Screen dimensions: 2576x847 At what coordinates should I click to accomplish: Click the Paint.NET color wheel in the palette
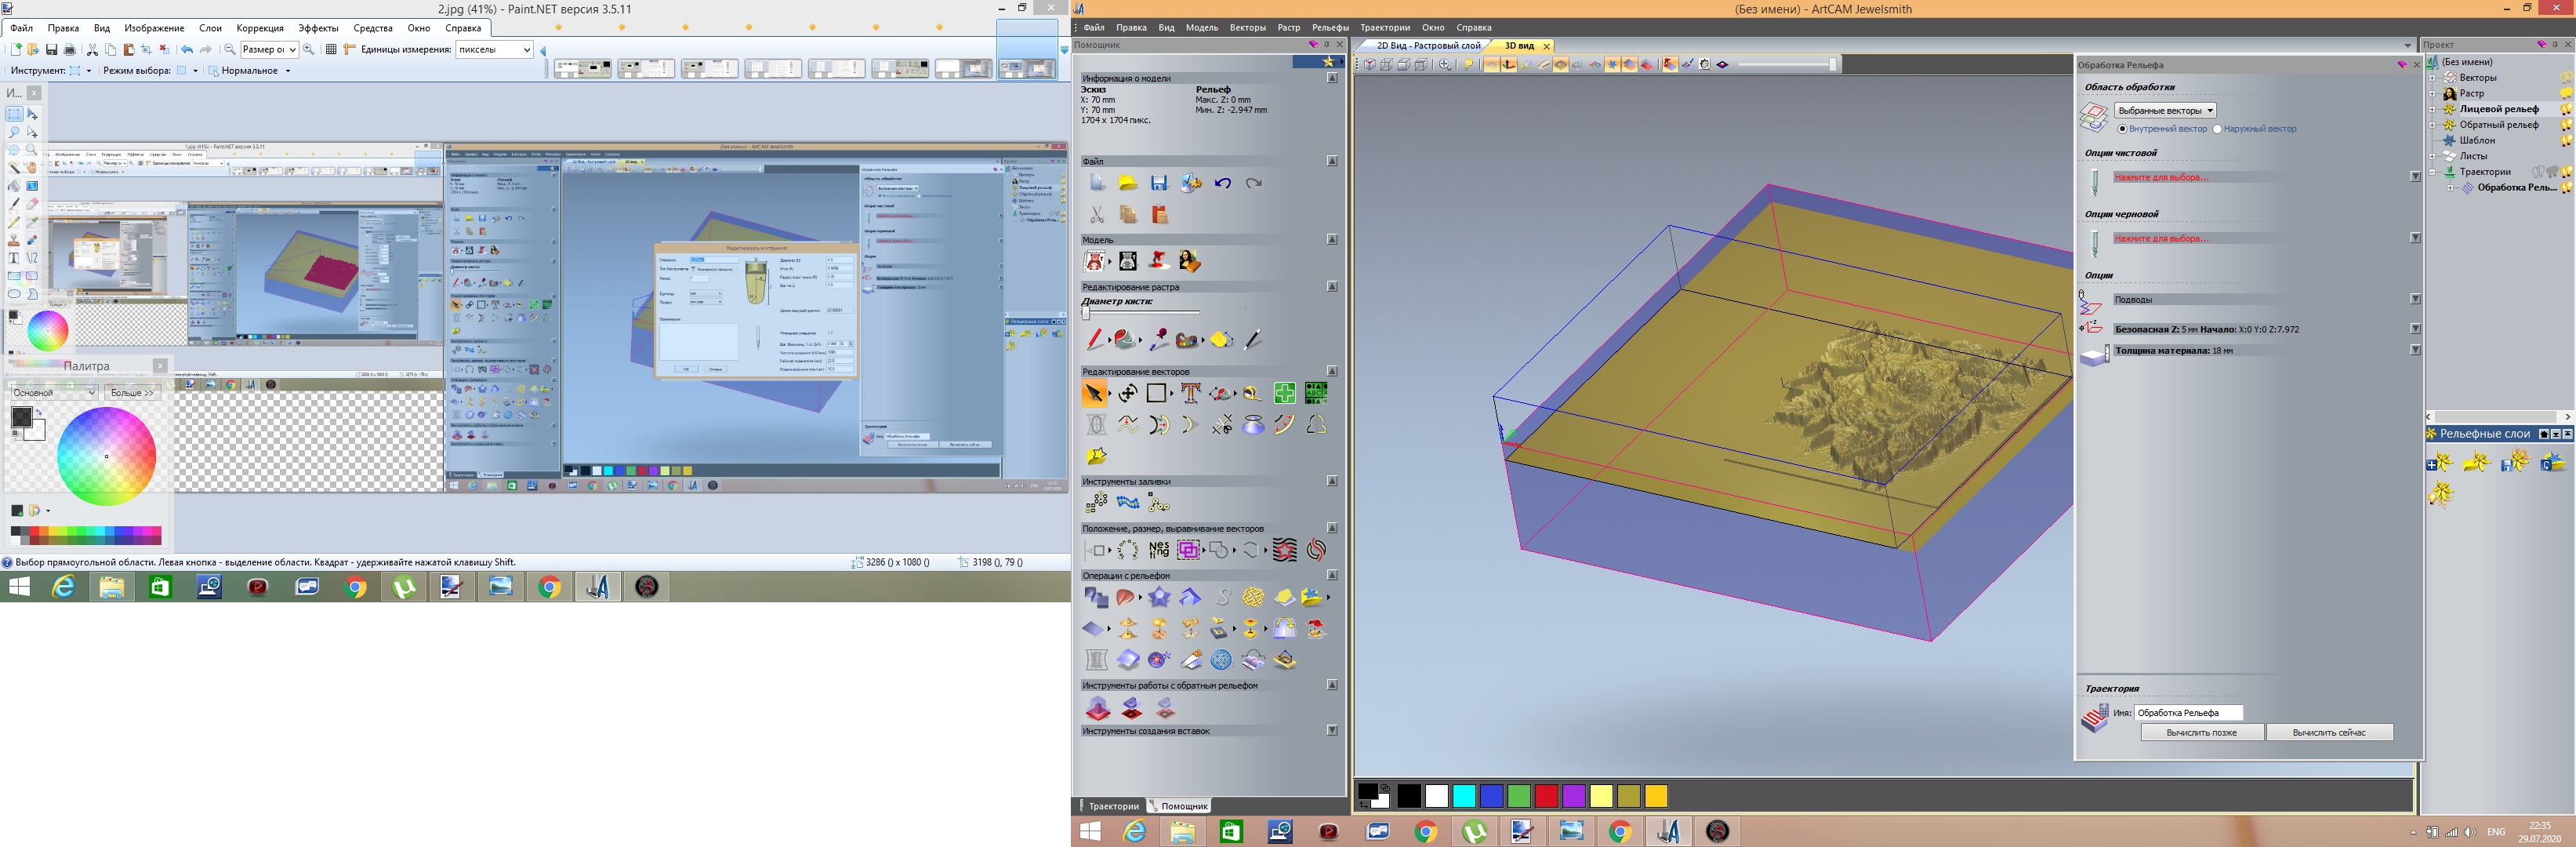[106, 456]
